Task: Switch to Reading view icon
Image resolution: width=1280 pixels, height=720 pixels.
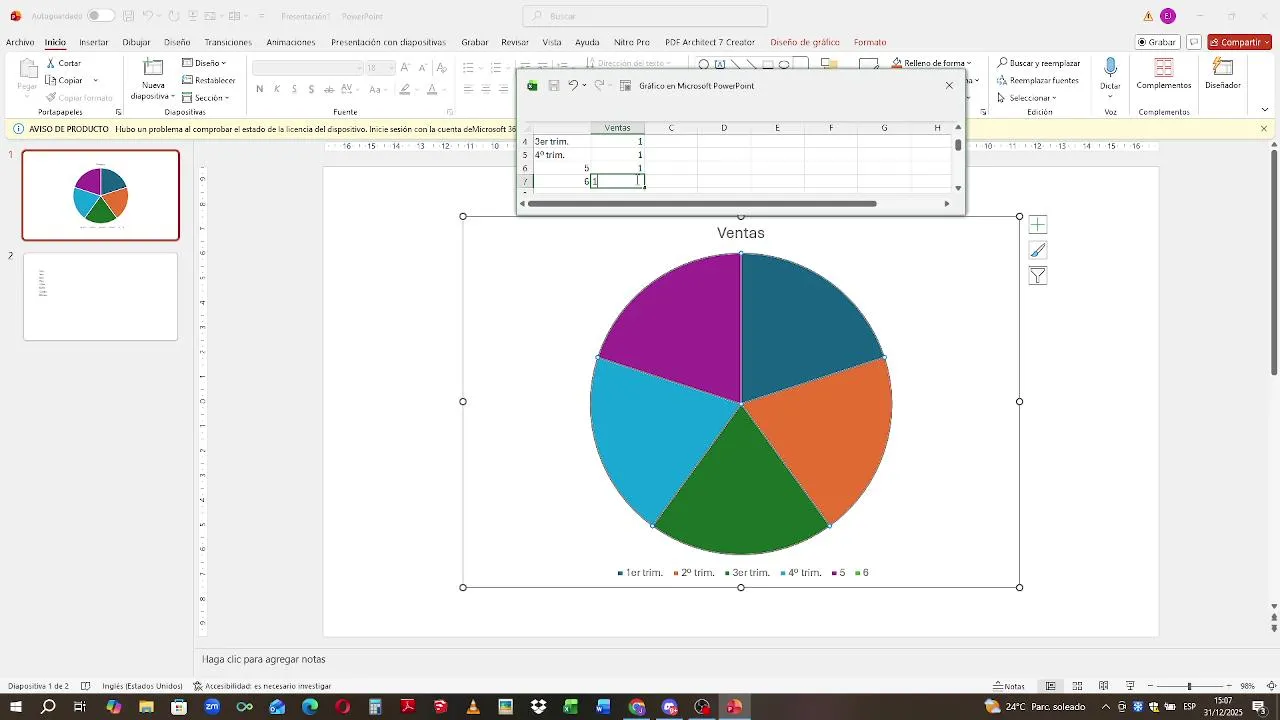Action: (x=1104, y=686)
